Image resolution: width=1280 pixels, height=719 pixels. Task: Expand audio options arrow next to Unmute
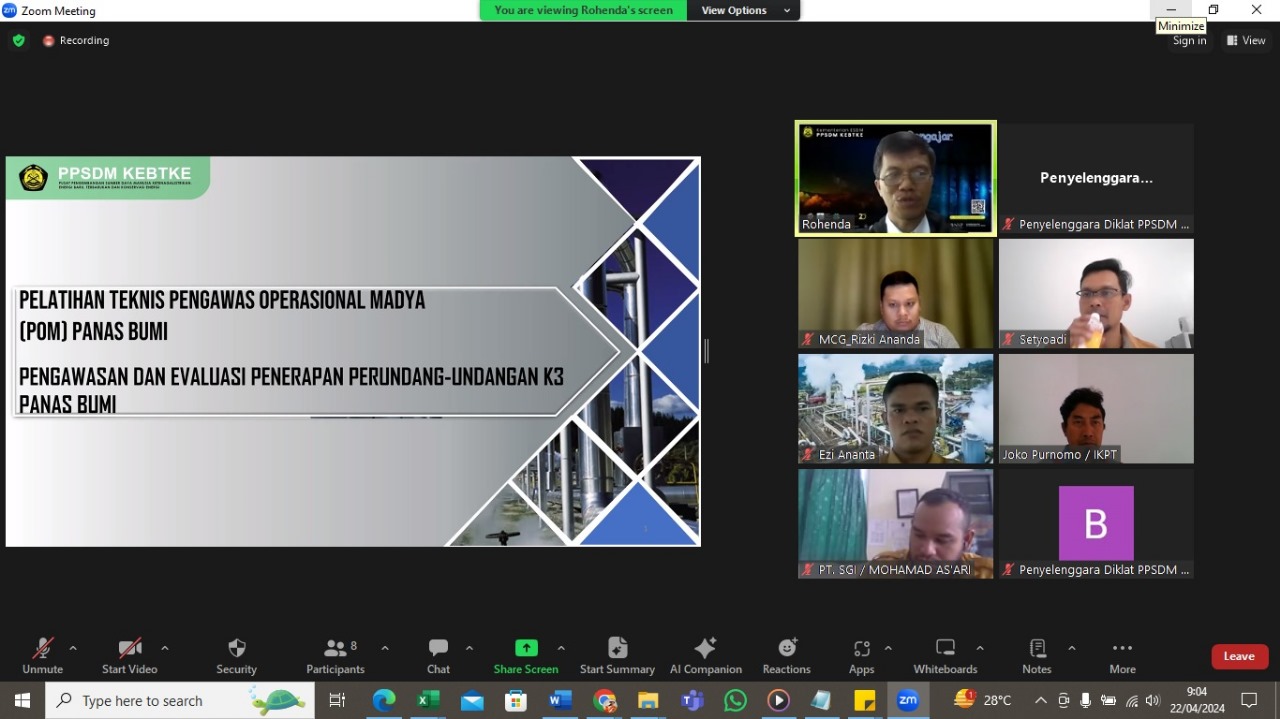coord(73,648)
